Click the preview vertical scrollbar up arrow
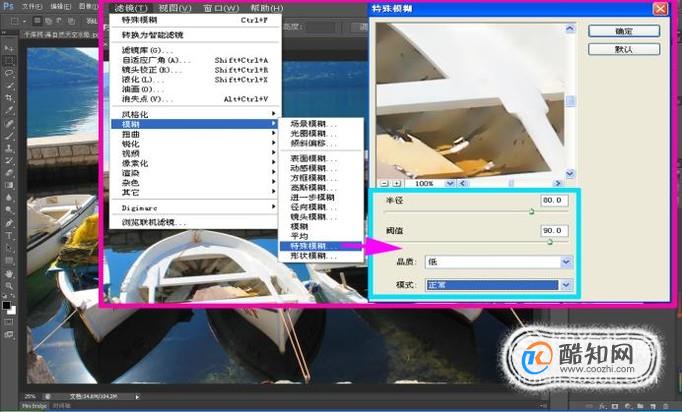 coord(570,29)
